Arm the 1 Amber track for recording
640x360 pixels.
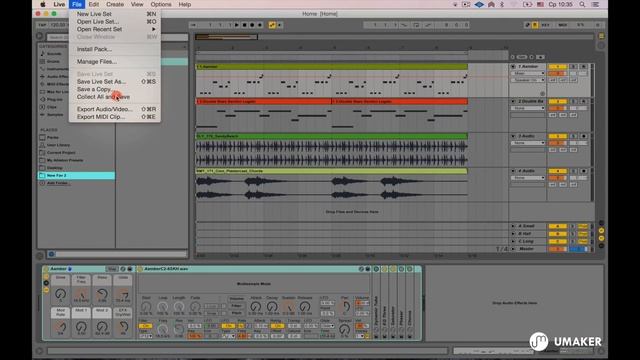pyautogui.click(x=584, y=66)
